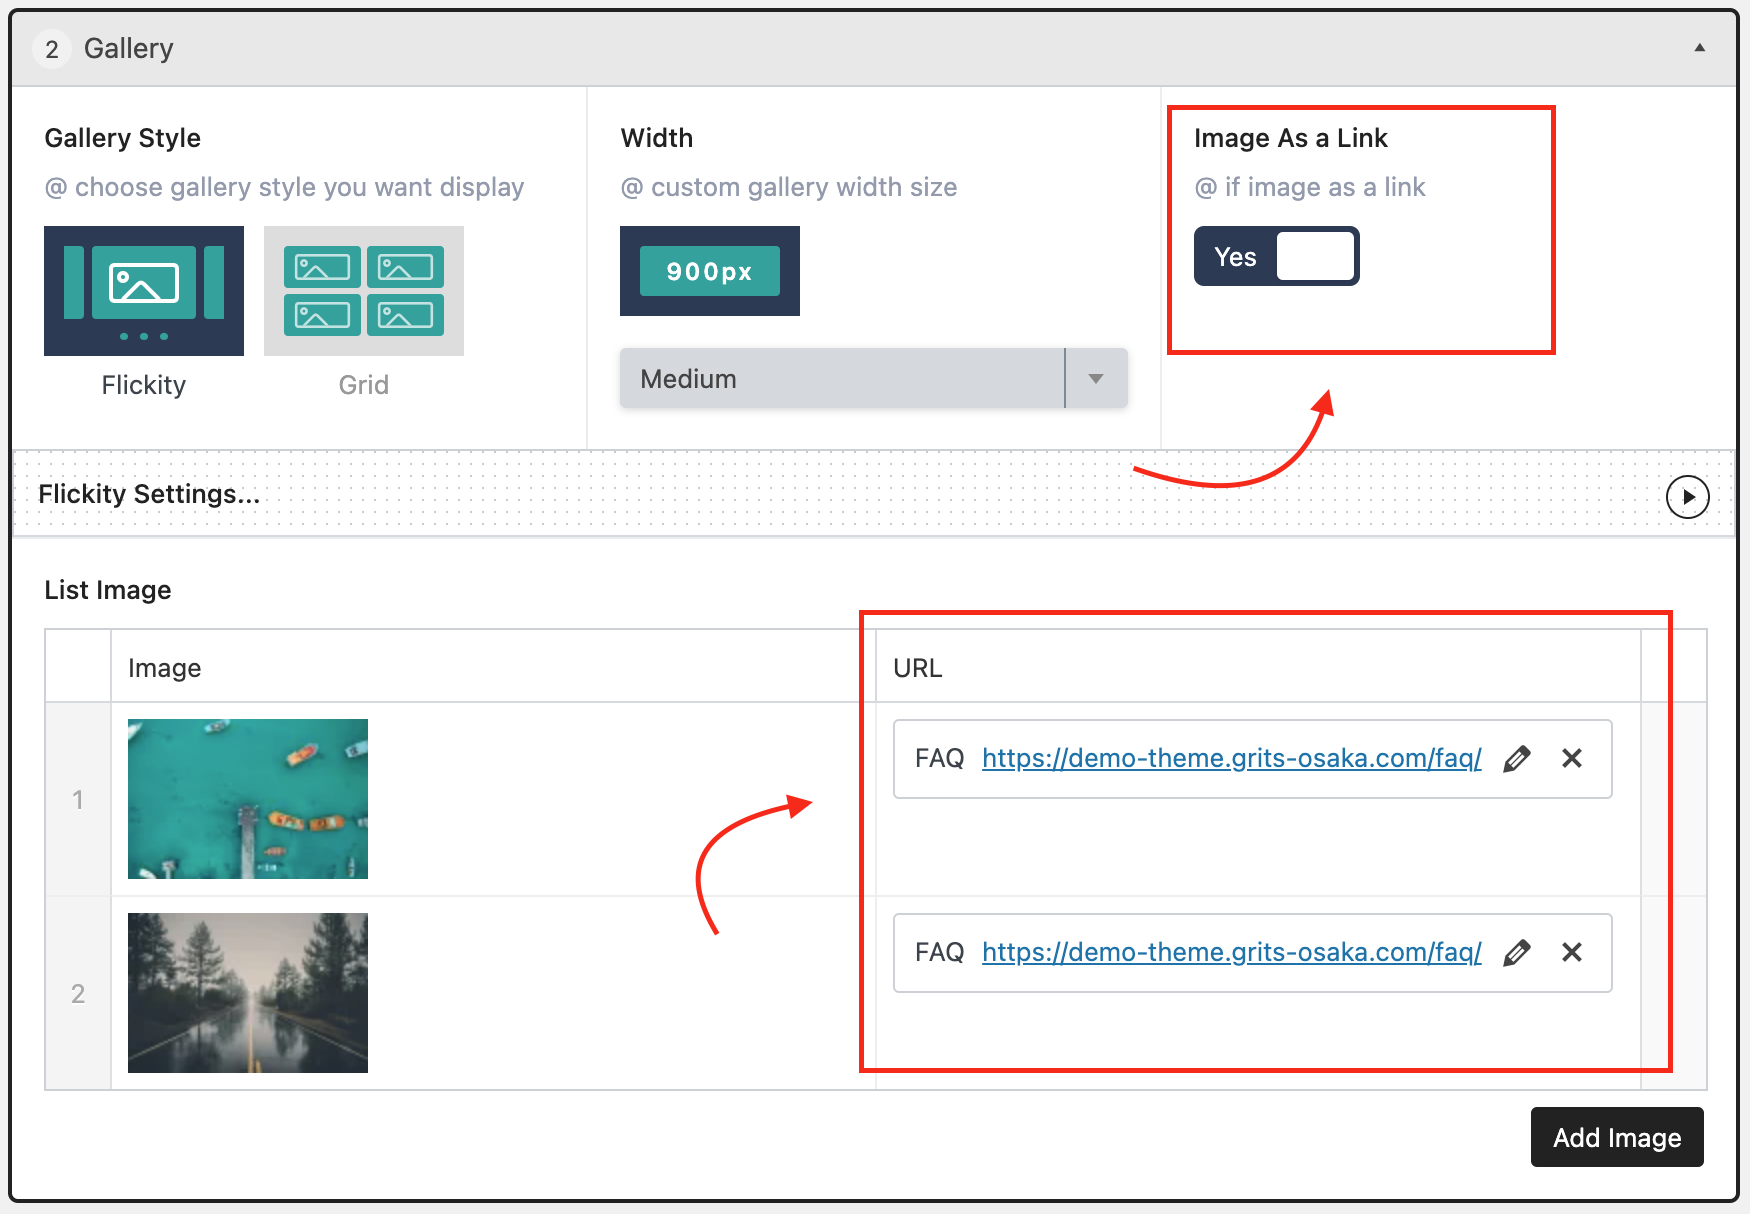This screenshot has width=1750, height=1214.
Task: Open the Medium width dropdown
Action: click(842, 379)
